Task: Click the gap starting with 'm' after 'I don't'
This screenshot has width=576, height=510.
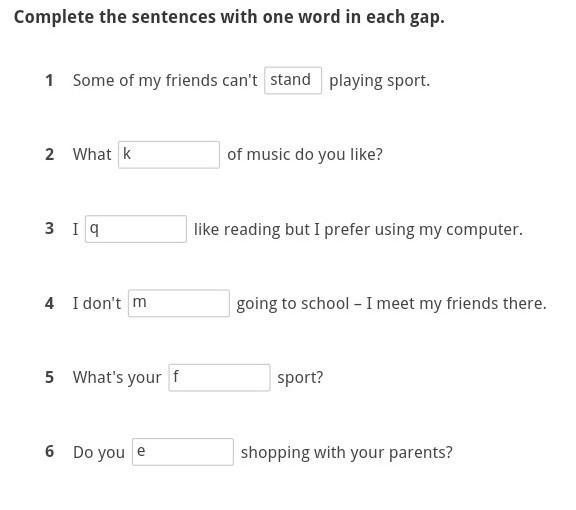Action: [x=179, y=303]
